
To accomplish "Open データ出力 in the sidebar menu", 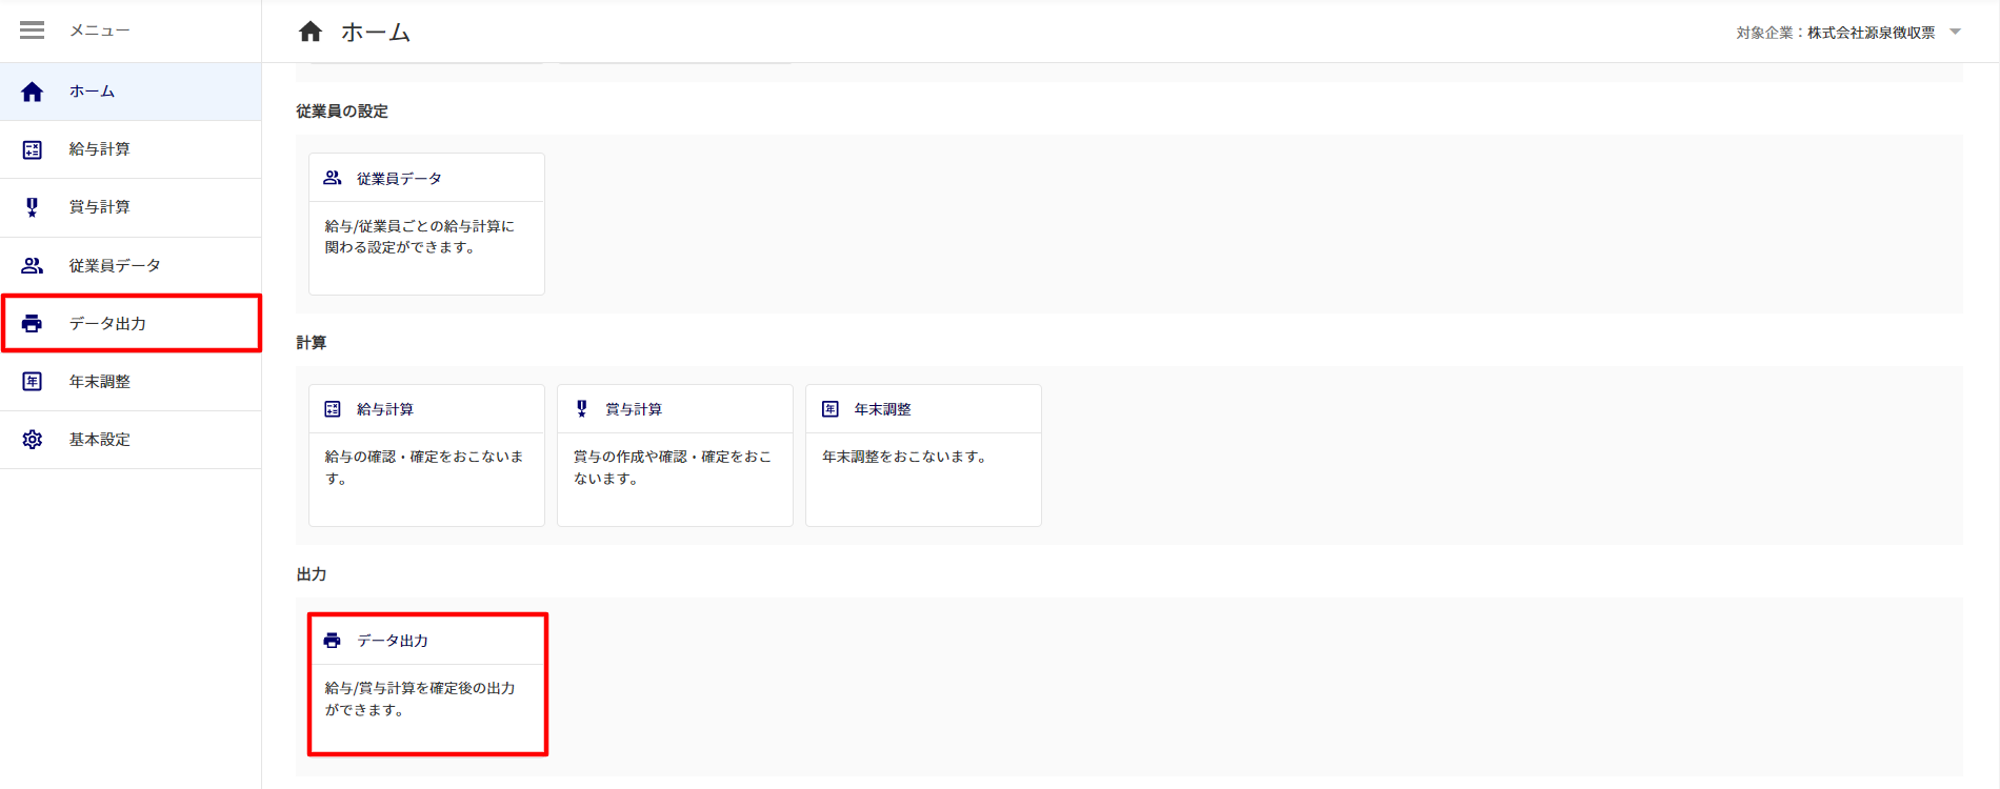I will point(131,324).
